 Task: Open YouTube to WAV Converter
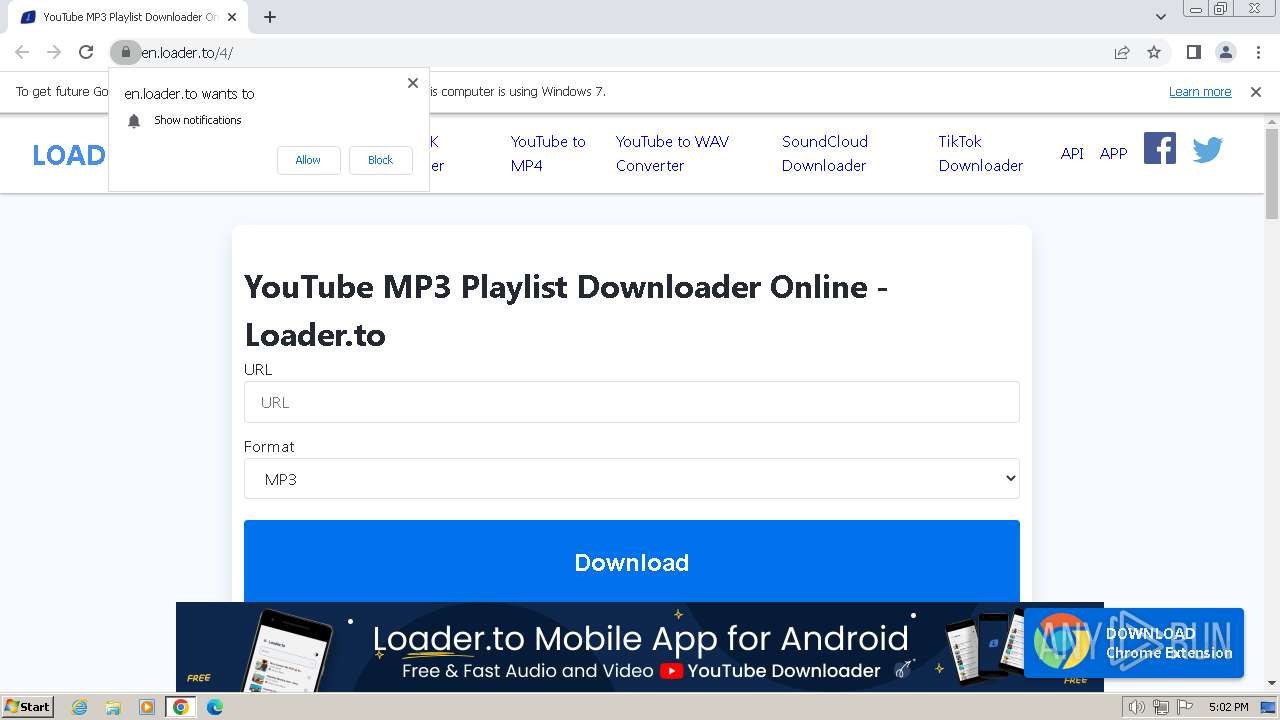pos(672,154)
